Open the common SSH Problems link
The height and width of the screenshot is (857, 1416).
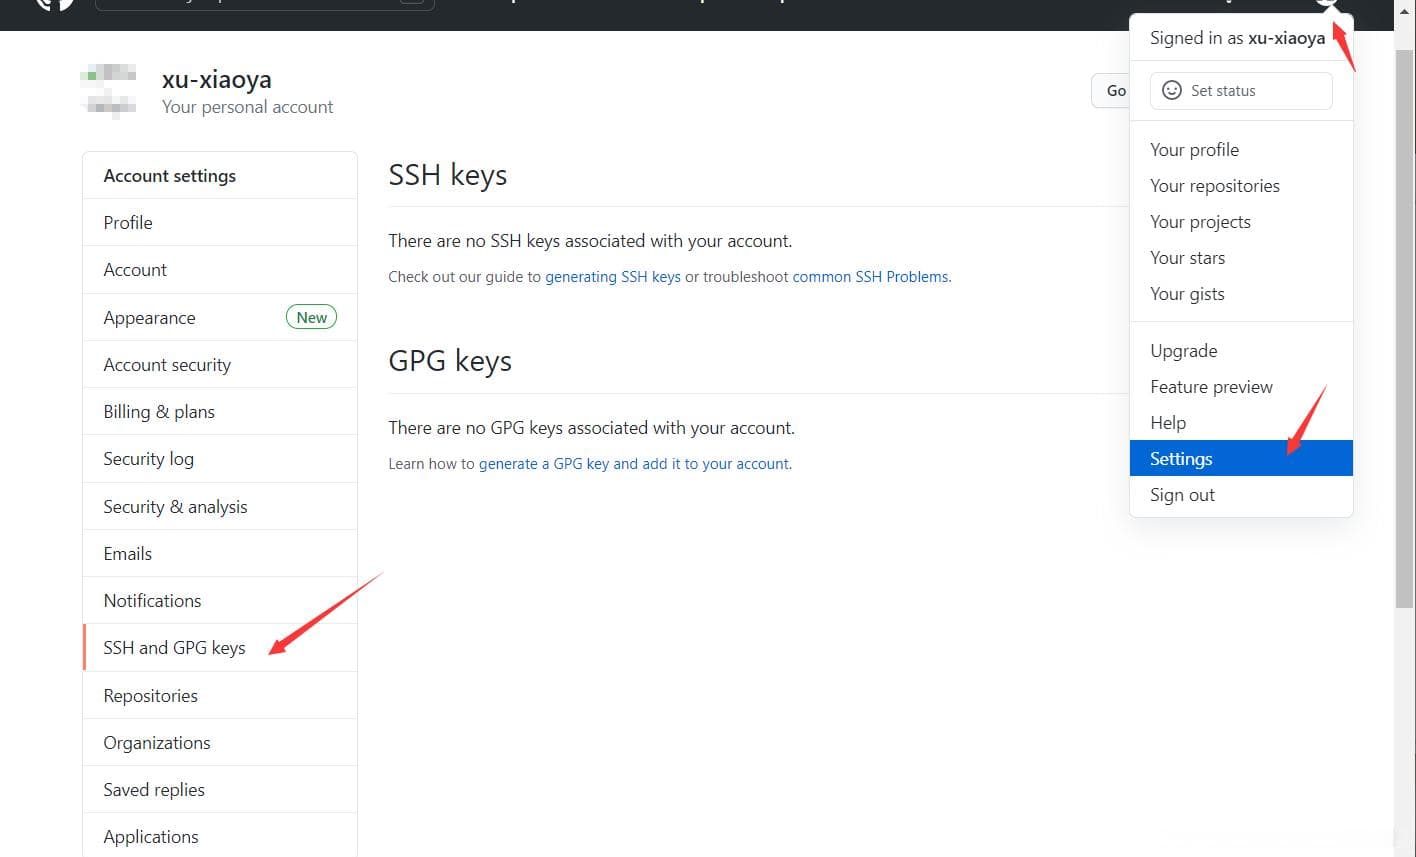coord(870,277)
